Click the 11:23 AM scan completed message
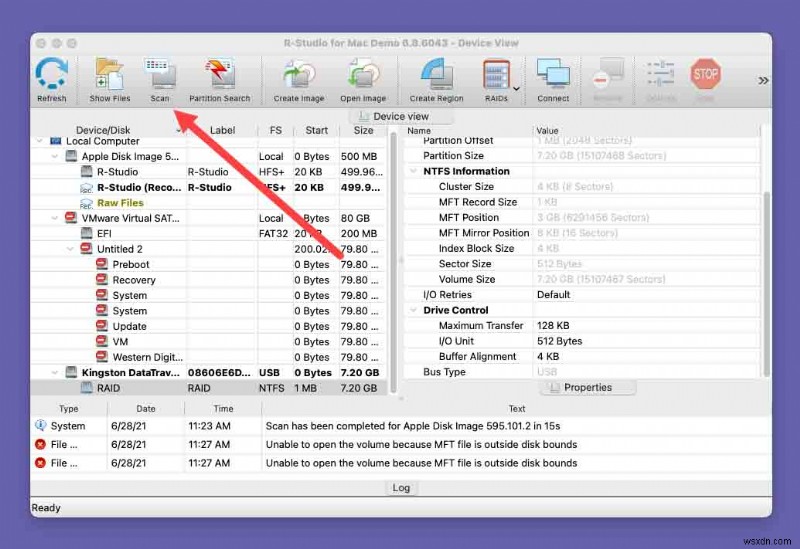The image size is (800, 549). pyautogui.click(x=413, y=426)
